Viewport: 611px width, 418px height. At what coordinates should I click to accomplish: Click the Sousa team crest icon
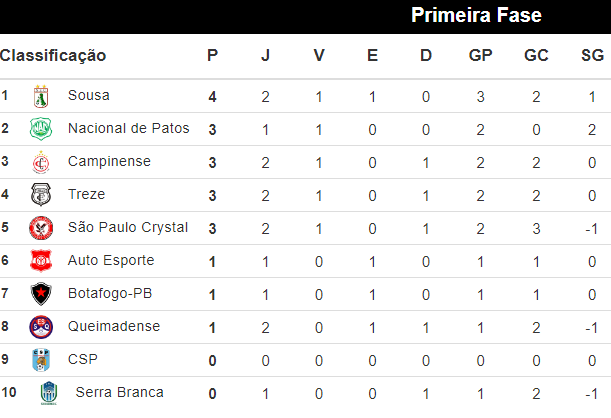click(41, 97)
